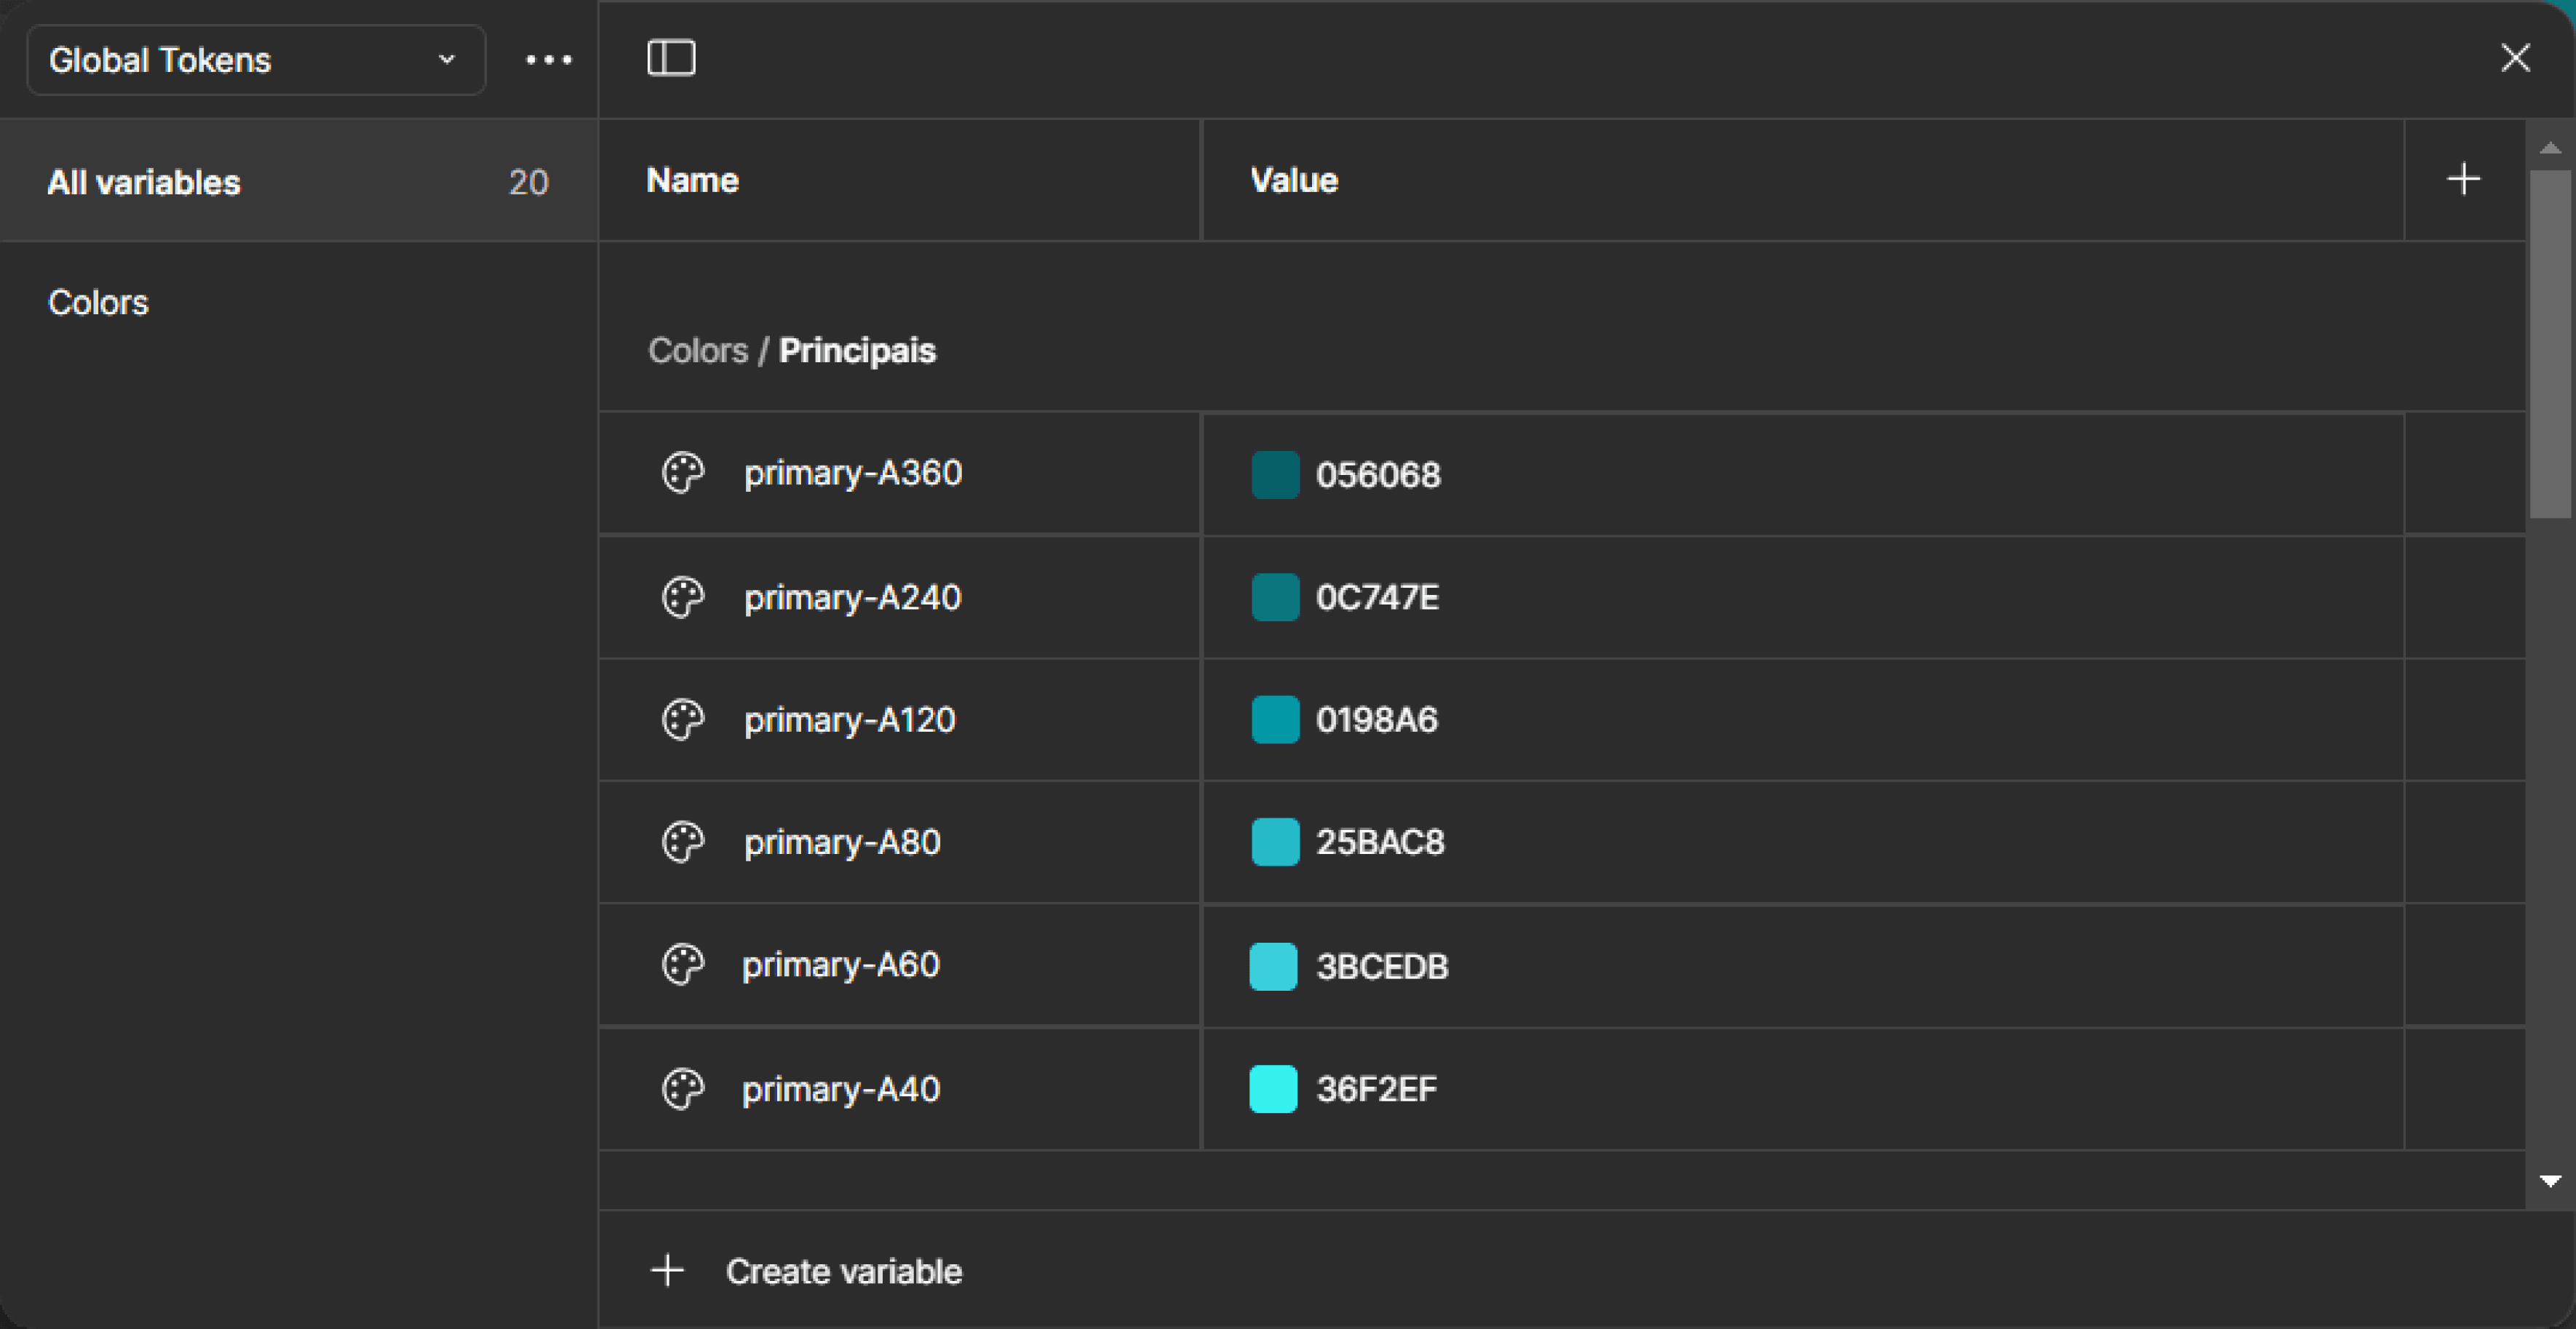Open color swatch for 056068
The image size is (2576, 1329).
click(x=1275, y=474)
